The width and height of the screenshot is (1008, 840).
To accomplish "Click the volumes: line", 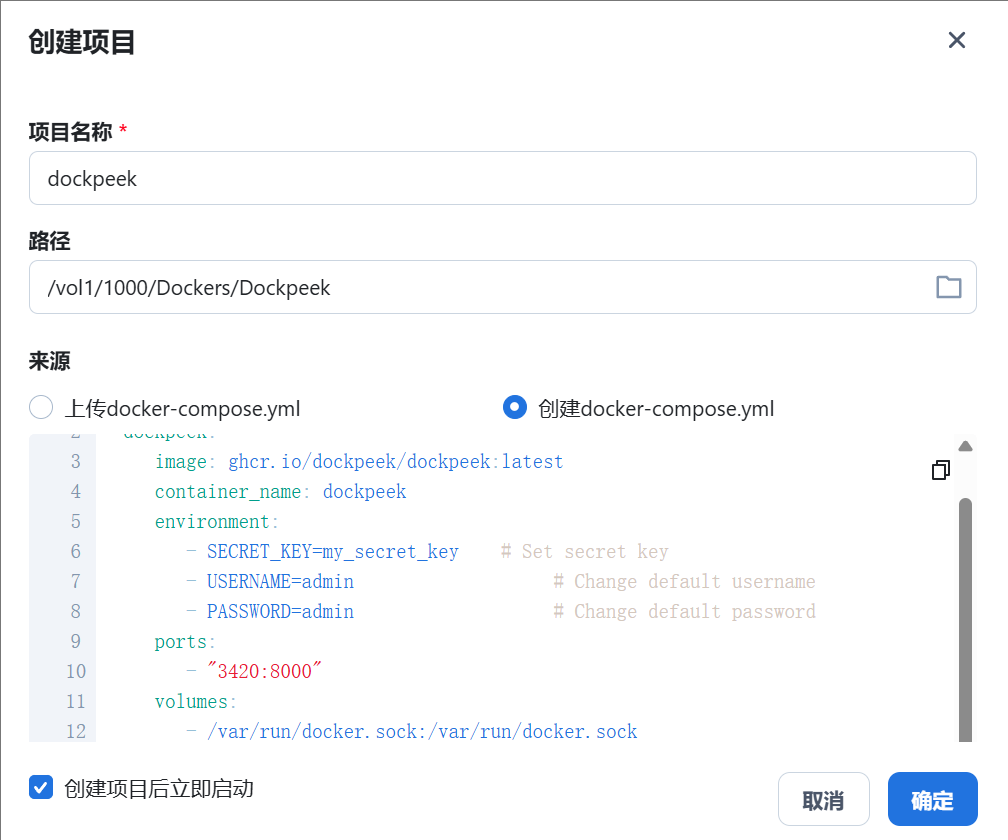I will [x=195, y=701].
